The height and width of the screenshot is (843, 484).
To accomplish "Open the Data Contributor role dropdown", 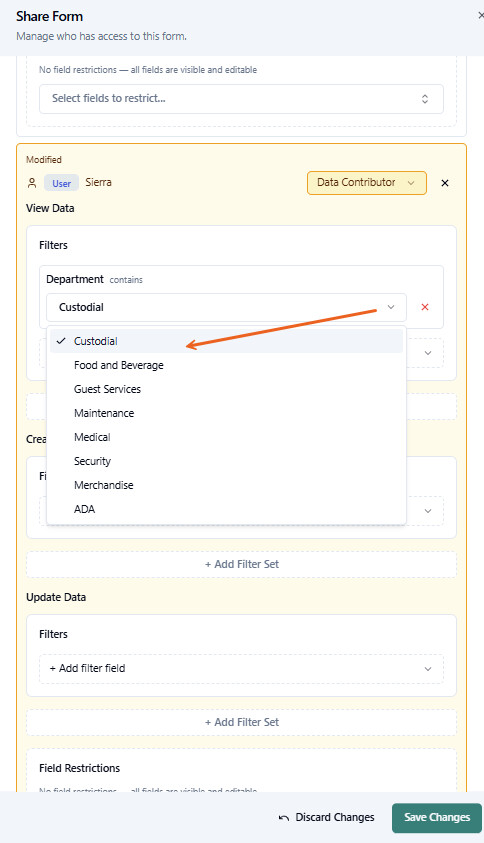I will pos(367,183).
